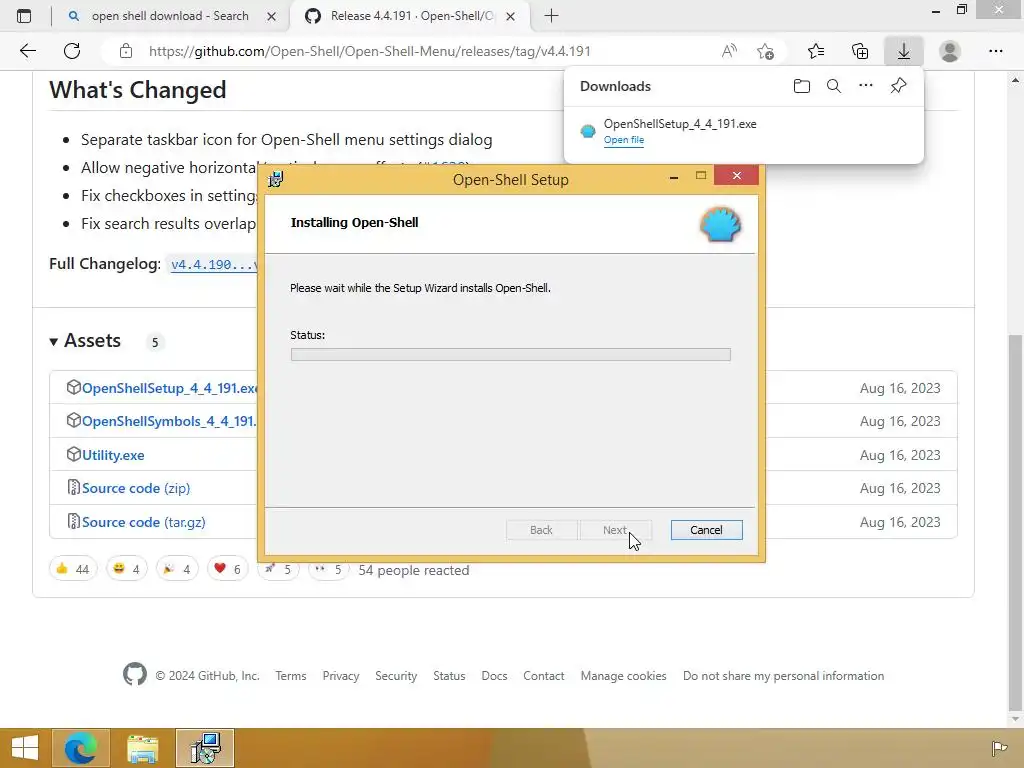Viewport: 1024px width, 768px height.
Task: Open Edge Settings and more menu
Action: click(x=995, y=51)
